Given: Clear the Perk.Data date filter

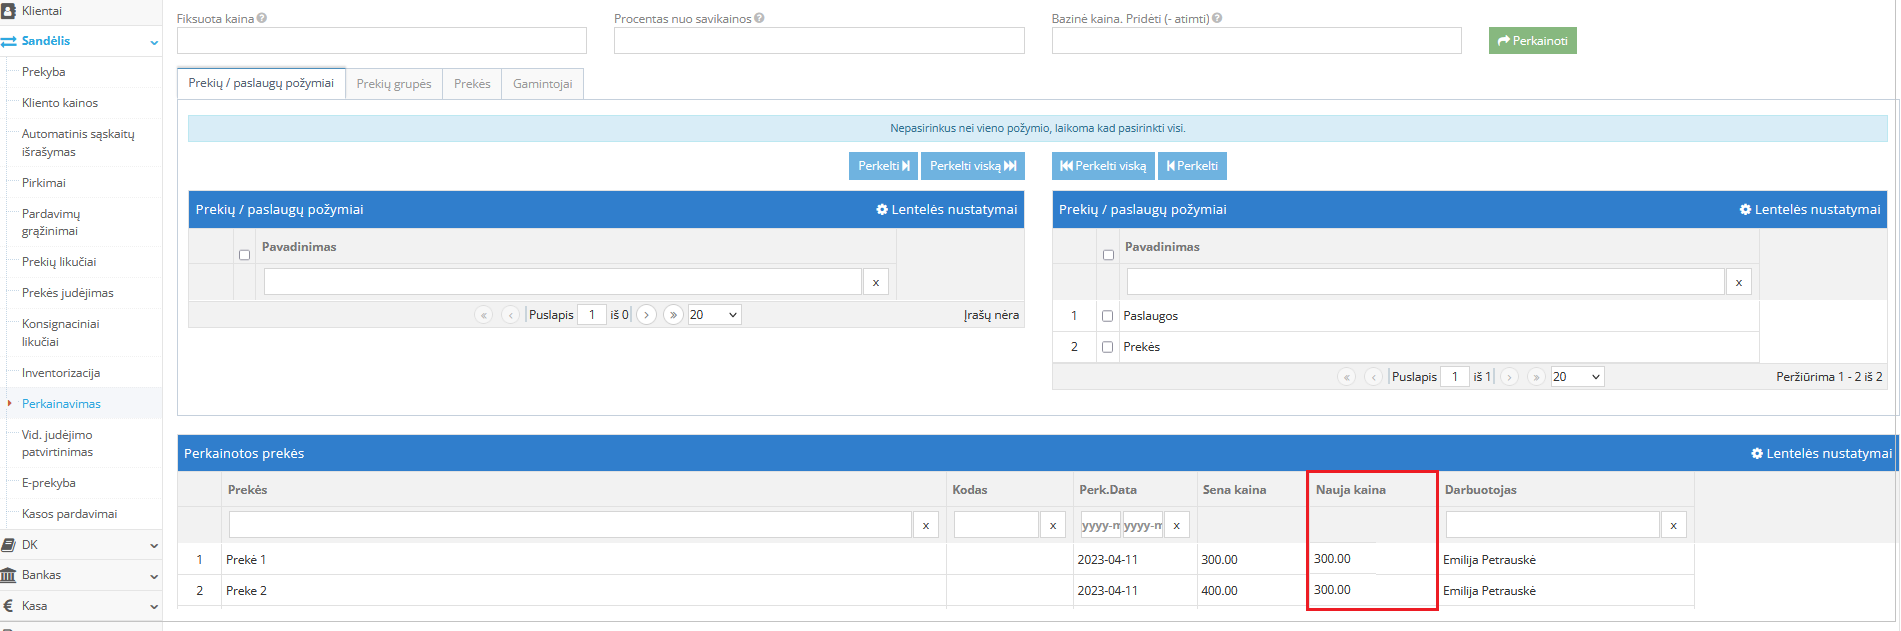Looking at the screenshot, I should [1177, 525].
